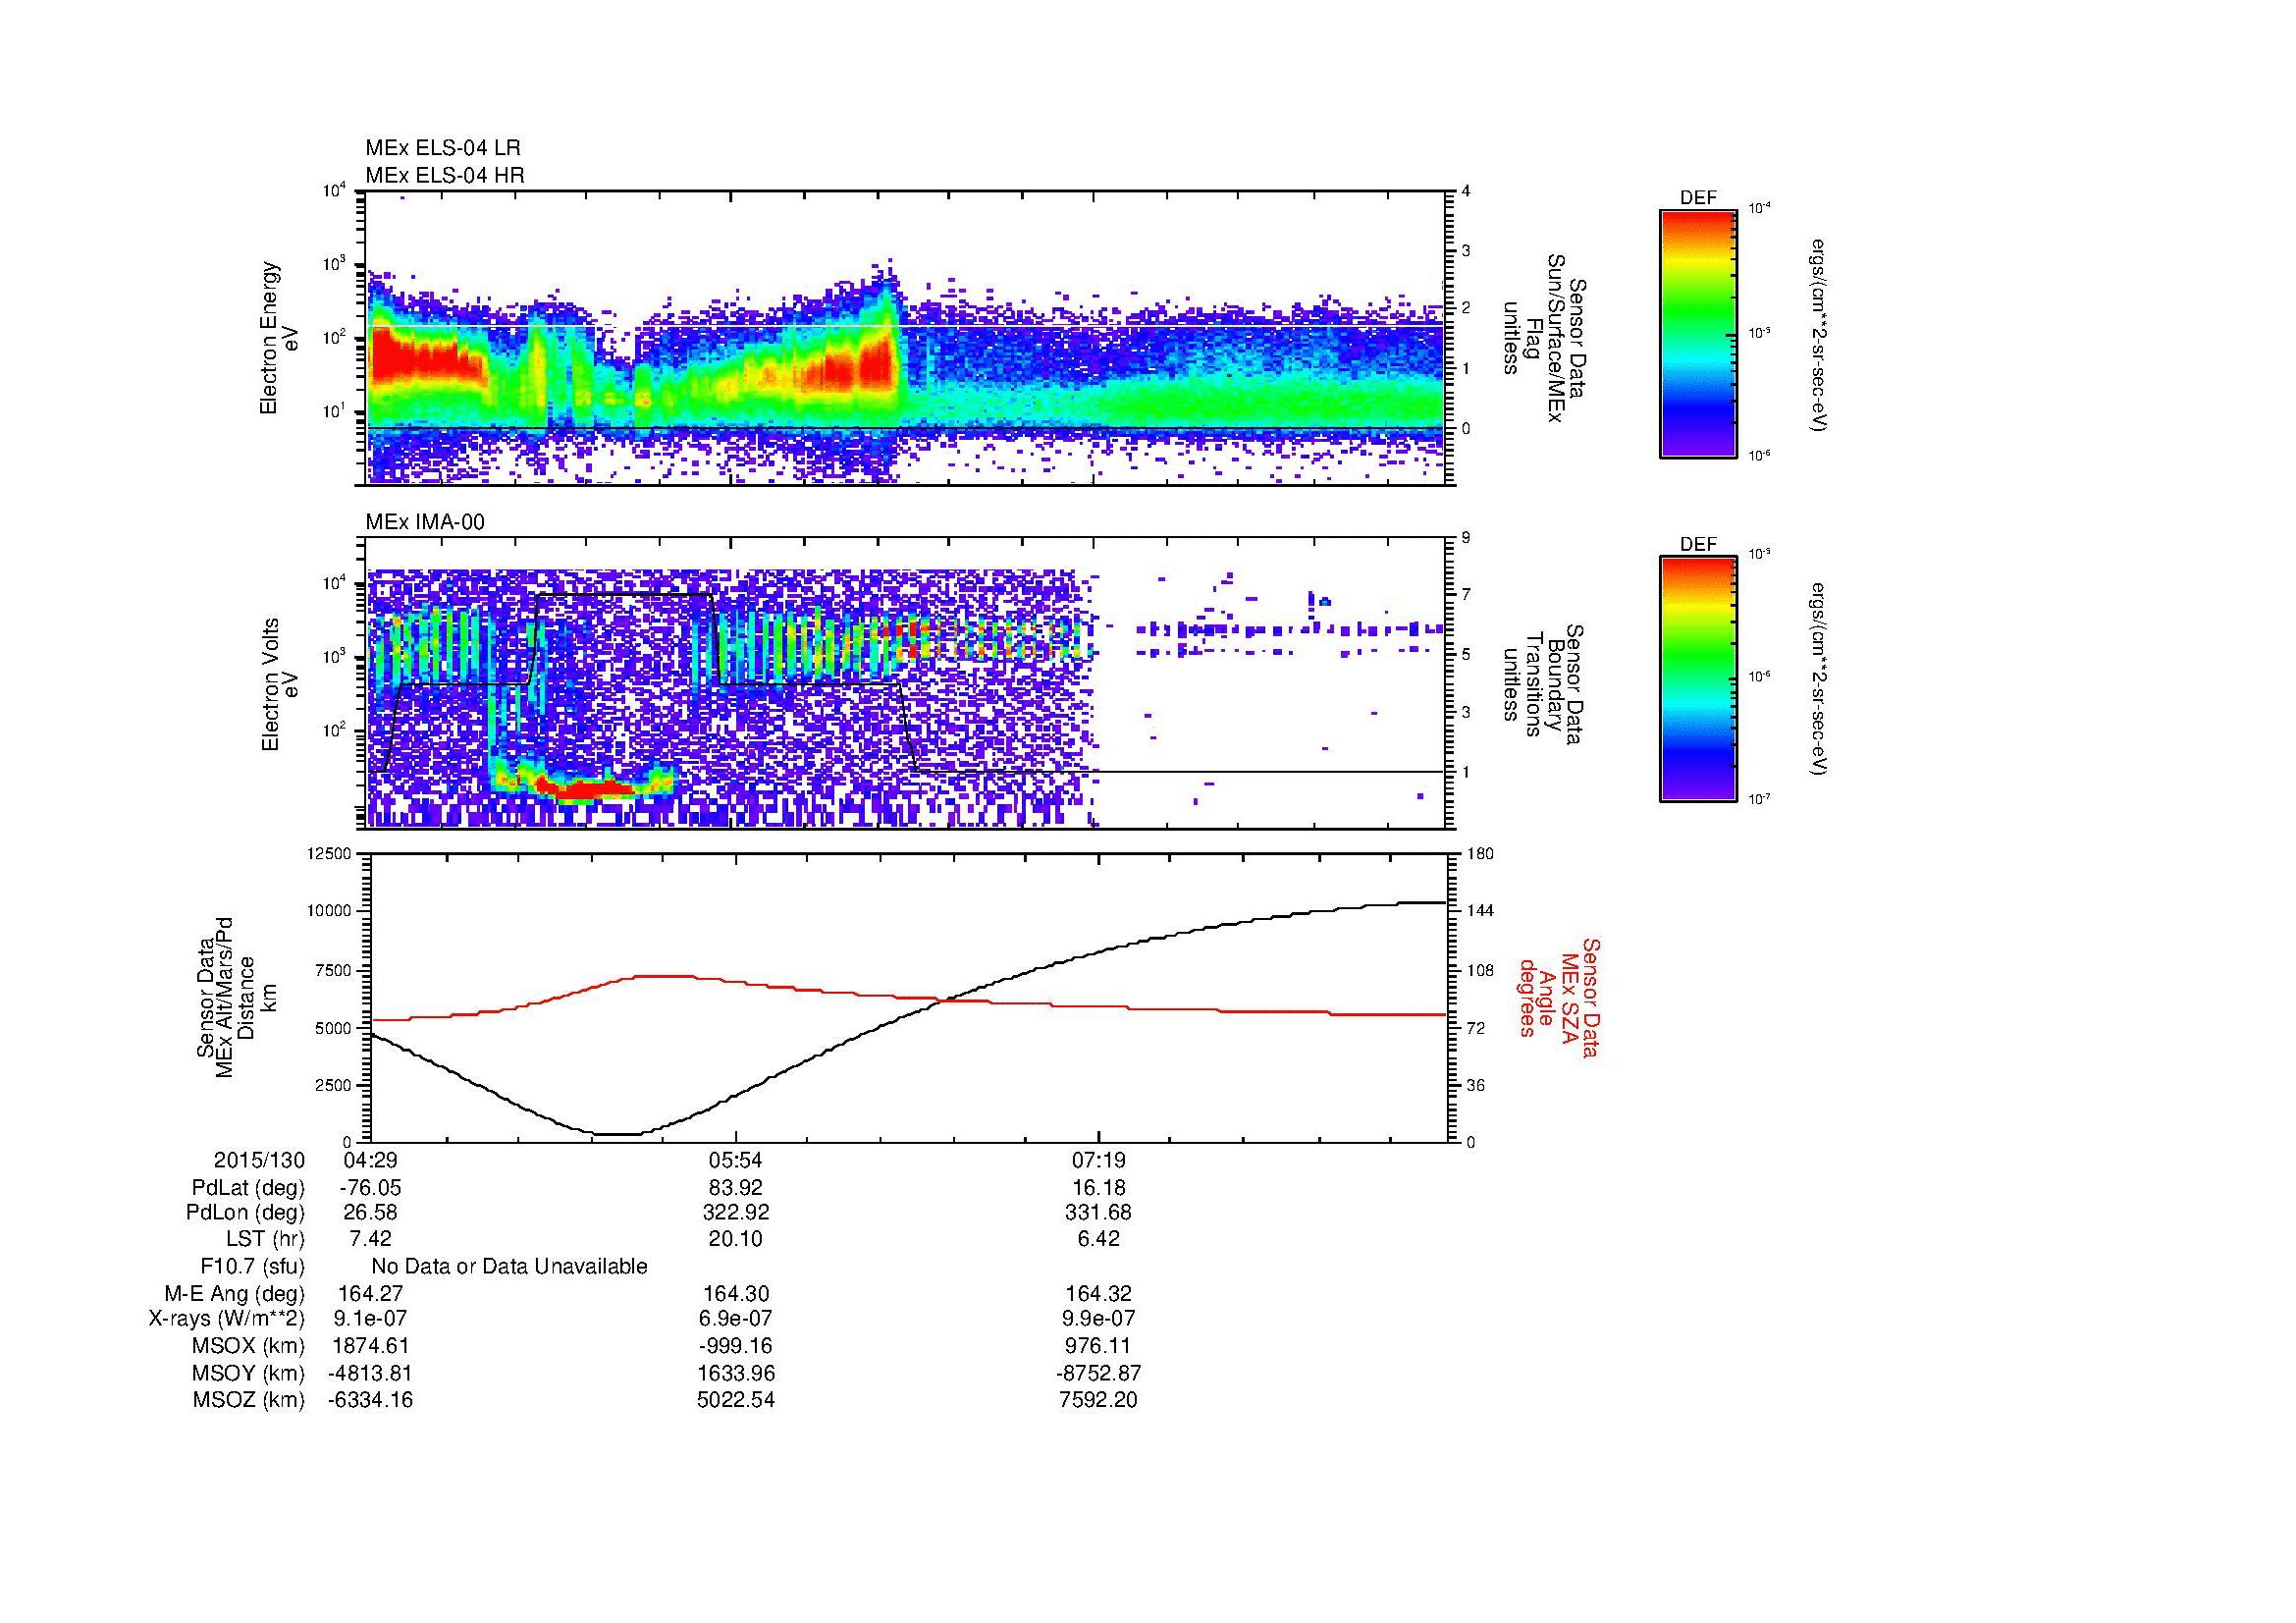
Task: Click PdLat value 16.18
Action: pos(1098,1188)
